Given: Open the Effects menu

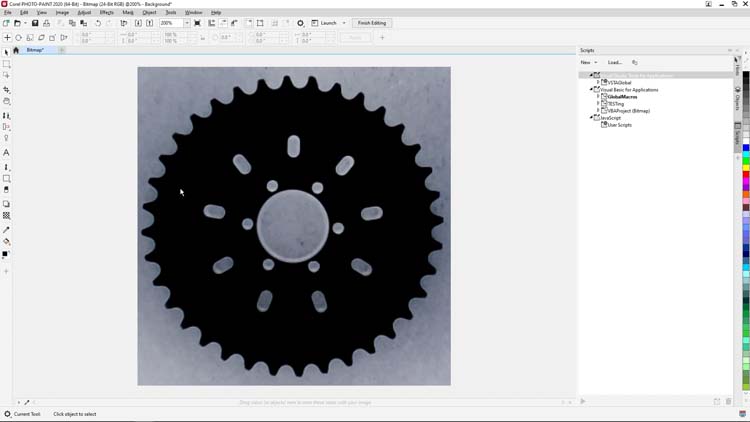Looking at the screenshot, I should (107, 12).
